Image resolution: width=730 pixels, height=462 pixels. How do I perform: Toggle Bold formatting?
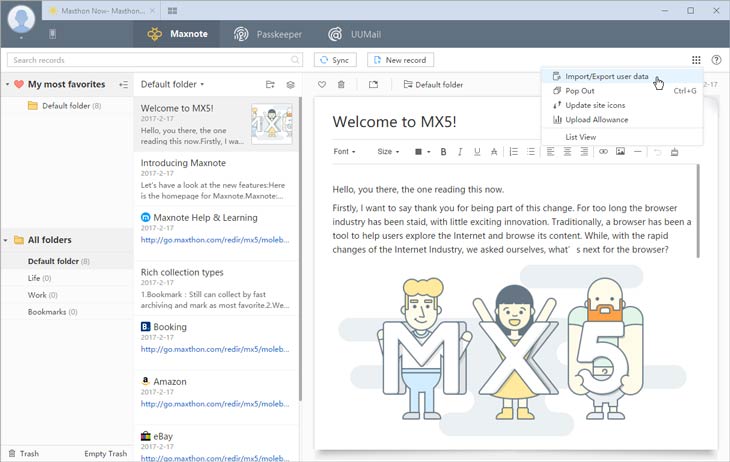point(444,151)
